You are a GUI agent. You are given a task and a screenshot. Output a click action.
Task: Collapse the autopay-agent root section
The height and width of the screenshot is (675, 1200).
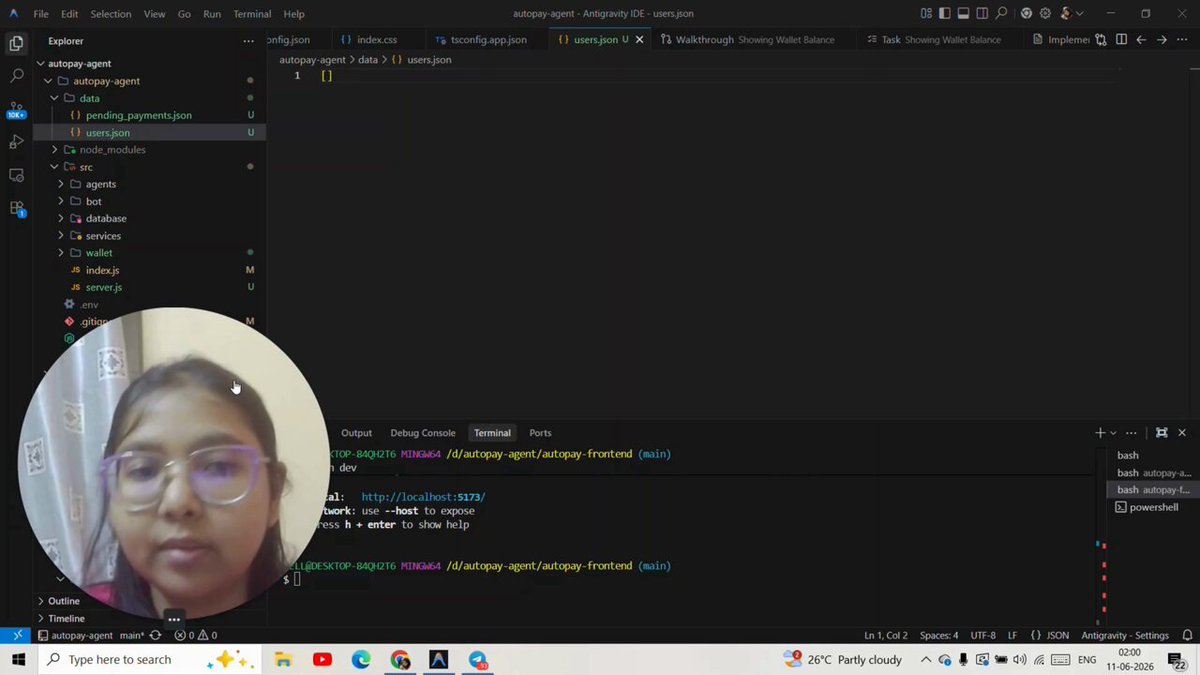[79, 63]
